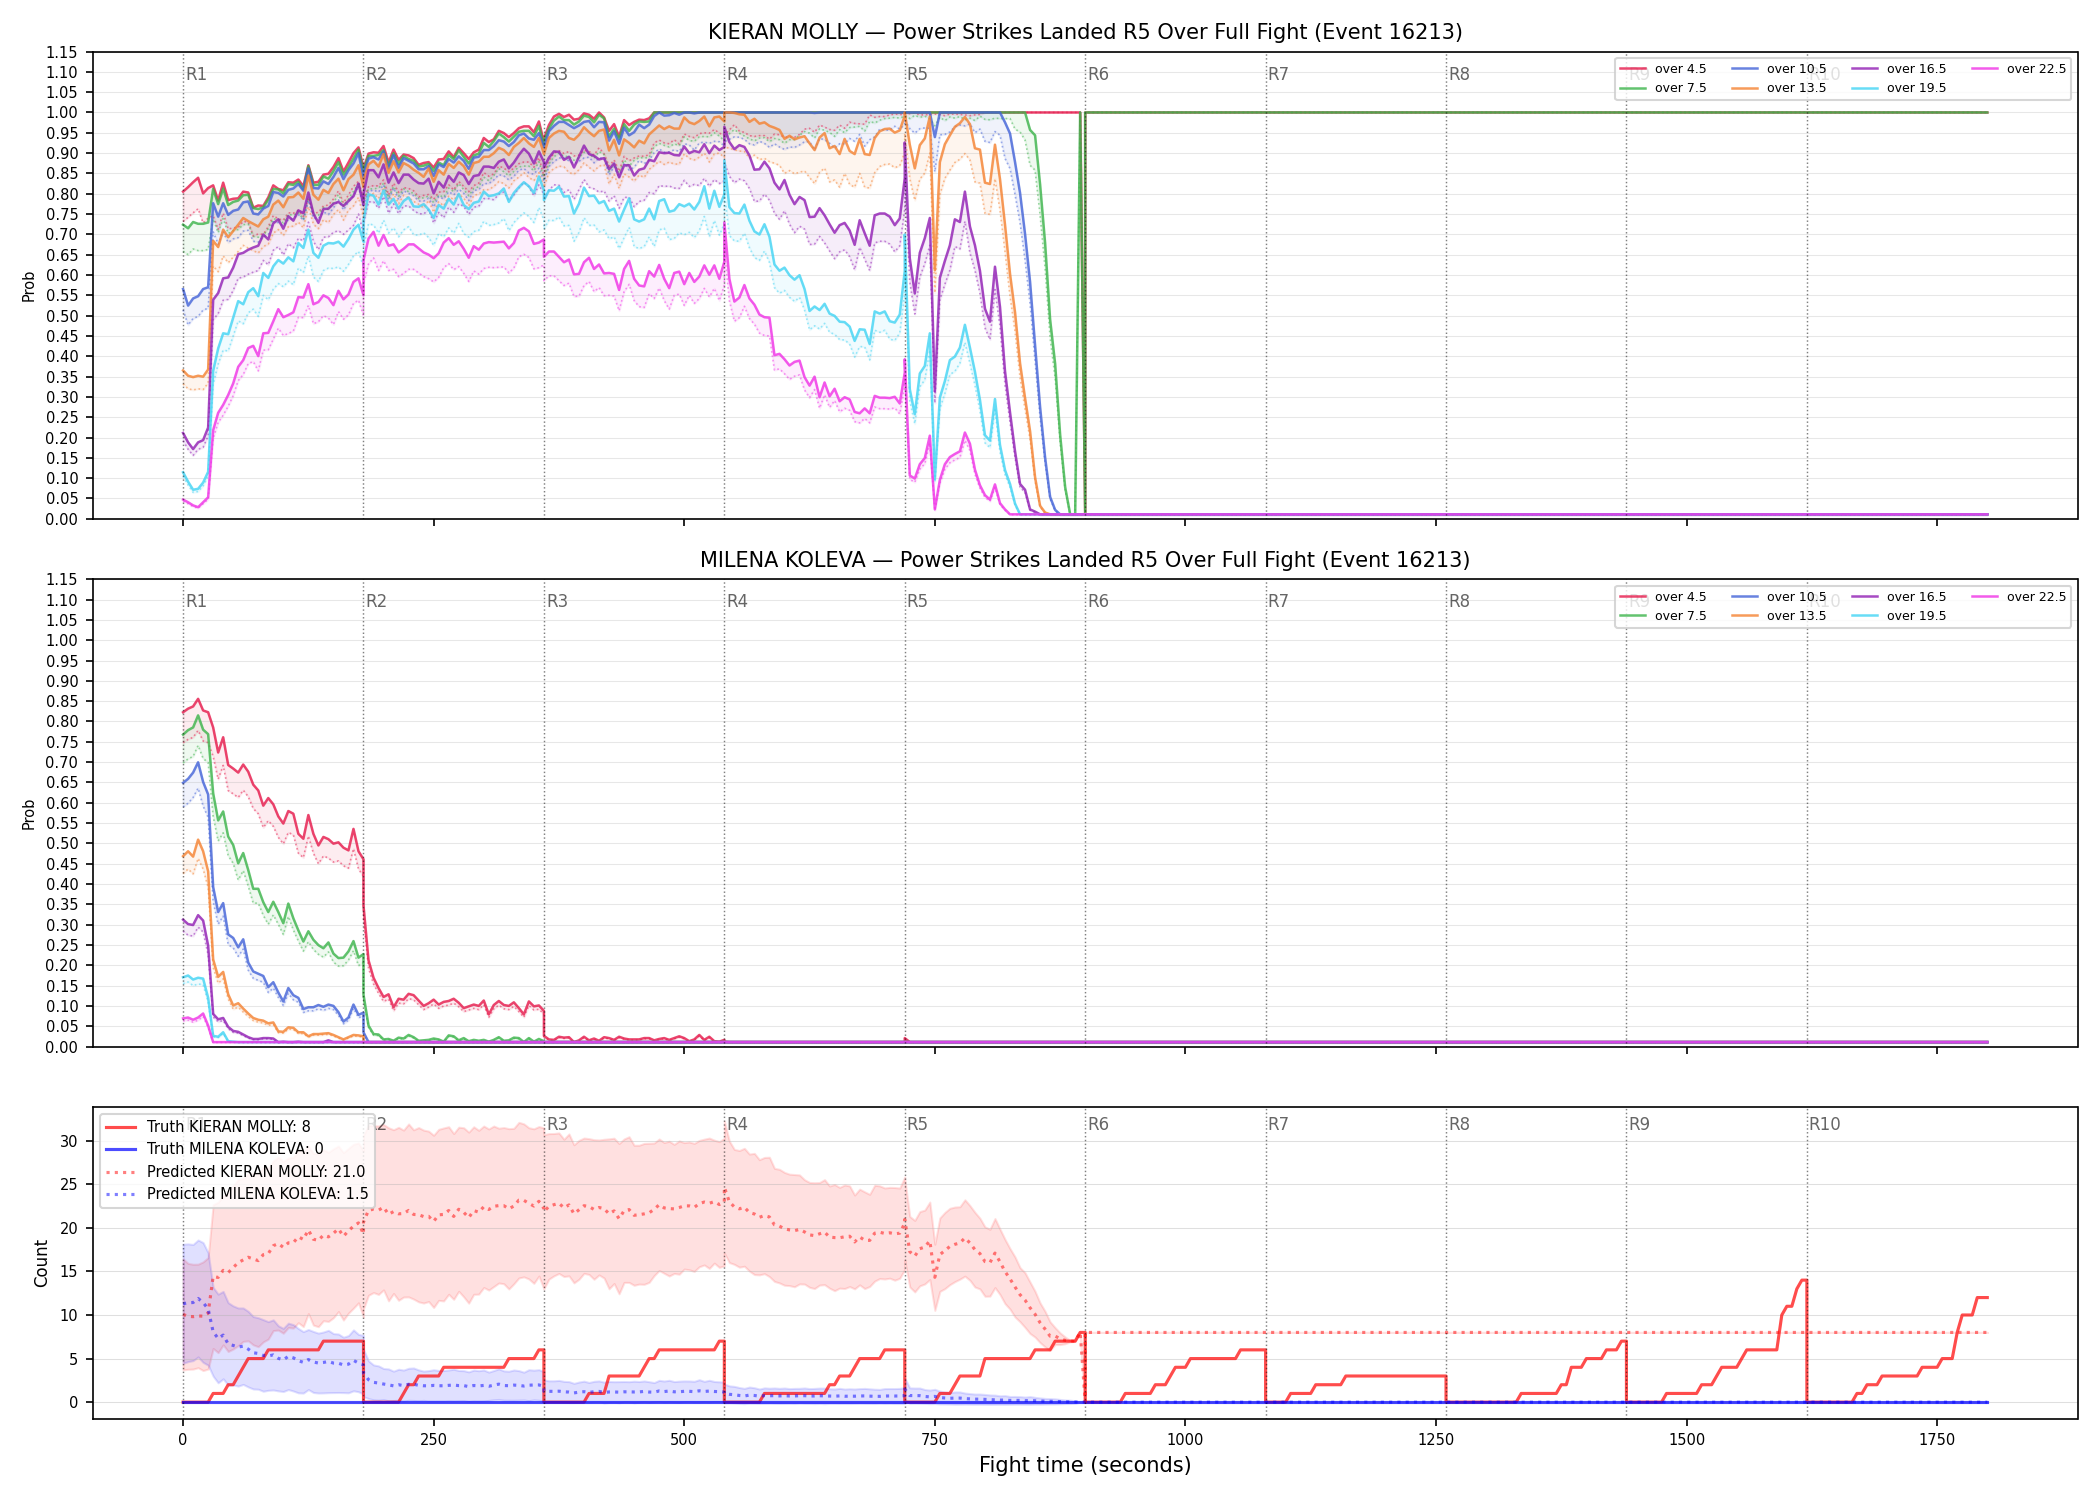Click 'over 19.5' legend entry in Milena Koleva chart
The width and height of the screenshot is (2100, 1500).
pyautogui.click(x=1899, y=616)
